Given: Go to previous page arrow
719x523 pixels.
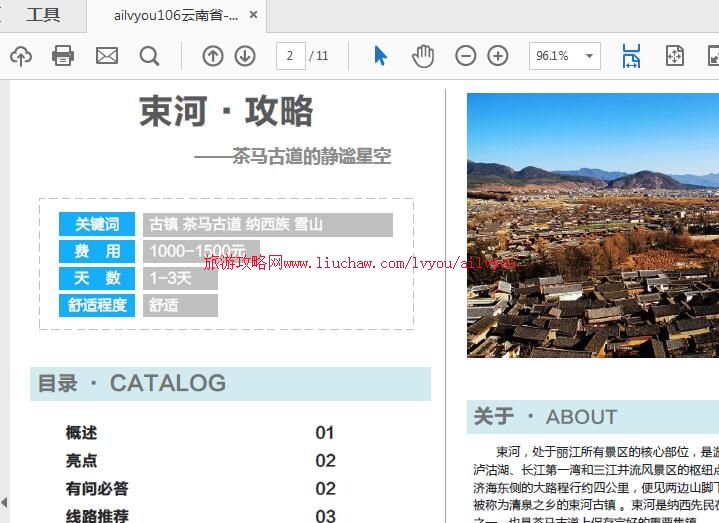Looking at the screenshot, I should coord(213,56).
